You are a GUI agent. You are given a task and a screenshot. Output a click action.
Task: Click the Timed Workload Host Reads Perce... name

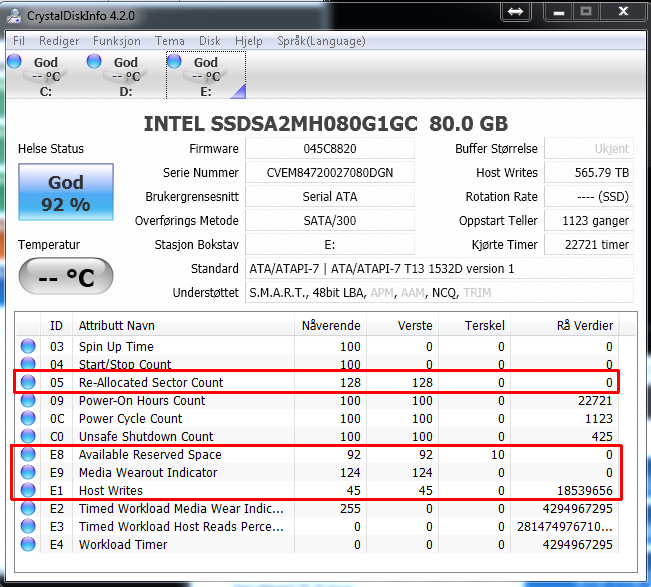[x=181, y=526]
